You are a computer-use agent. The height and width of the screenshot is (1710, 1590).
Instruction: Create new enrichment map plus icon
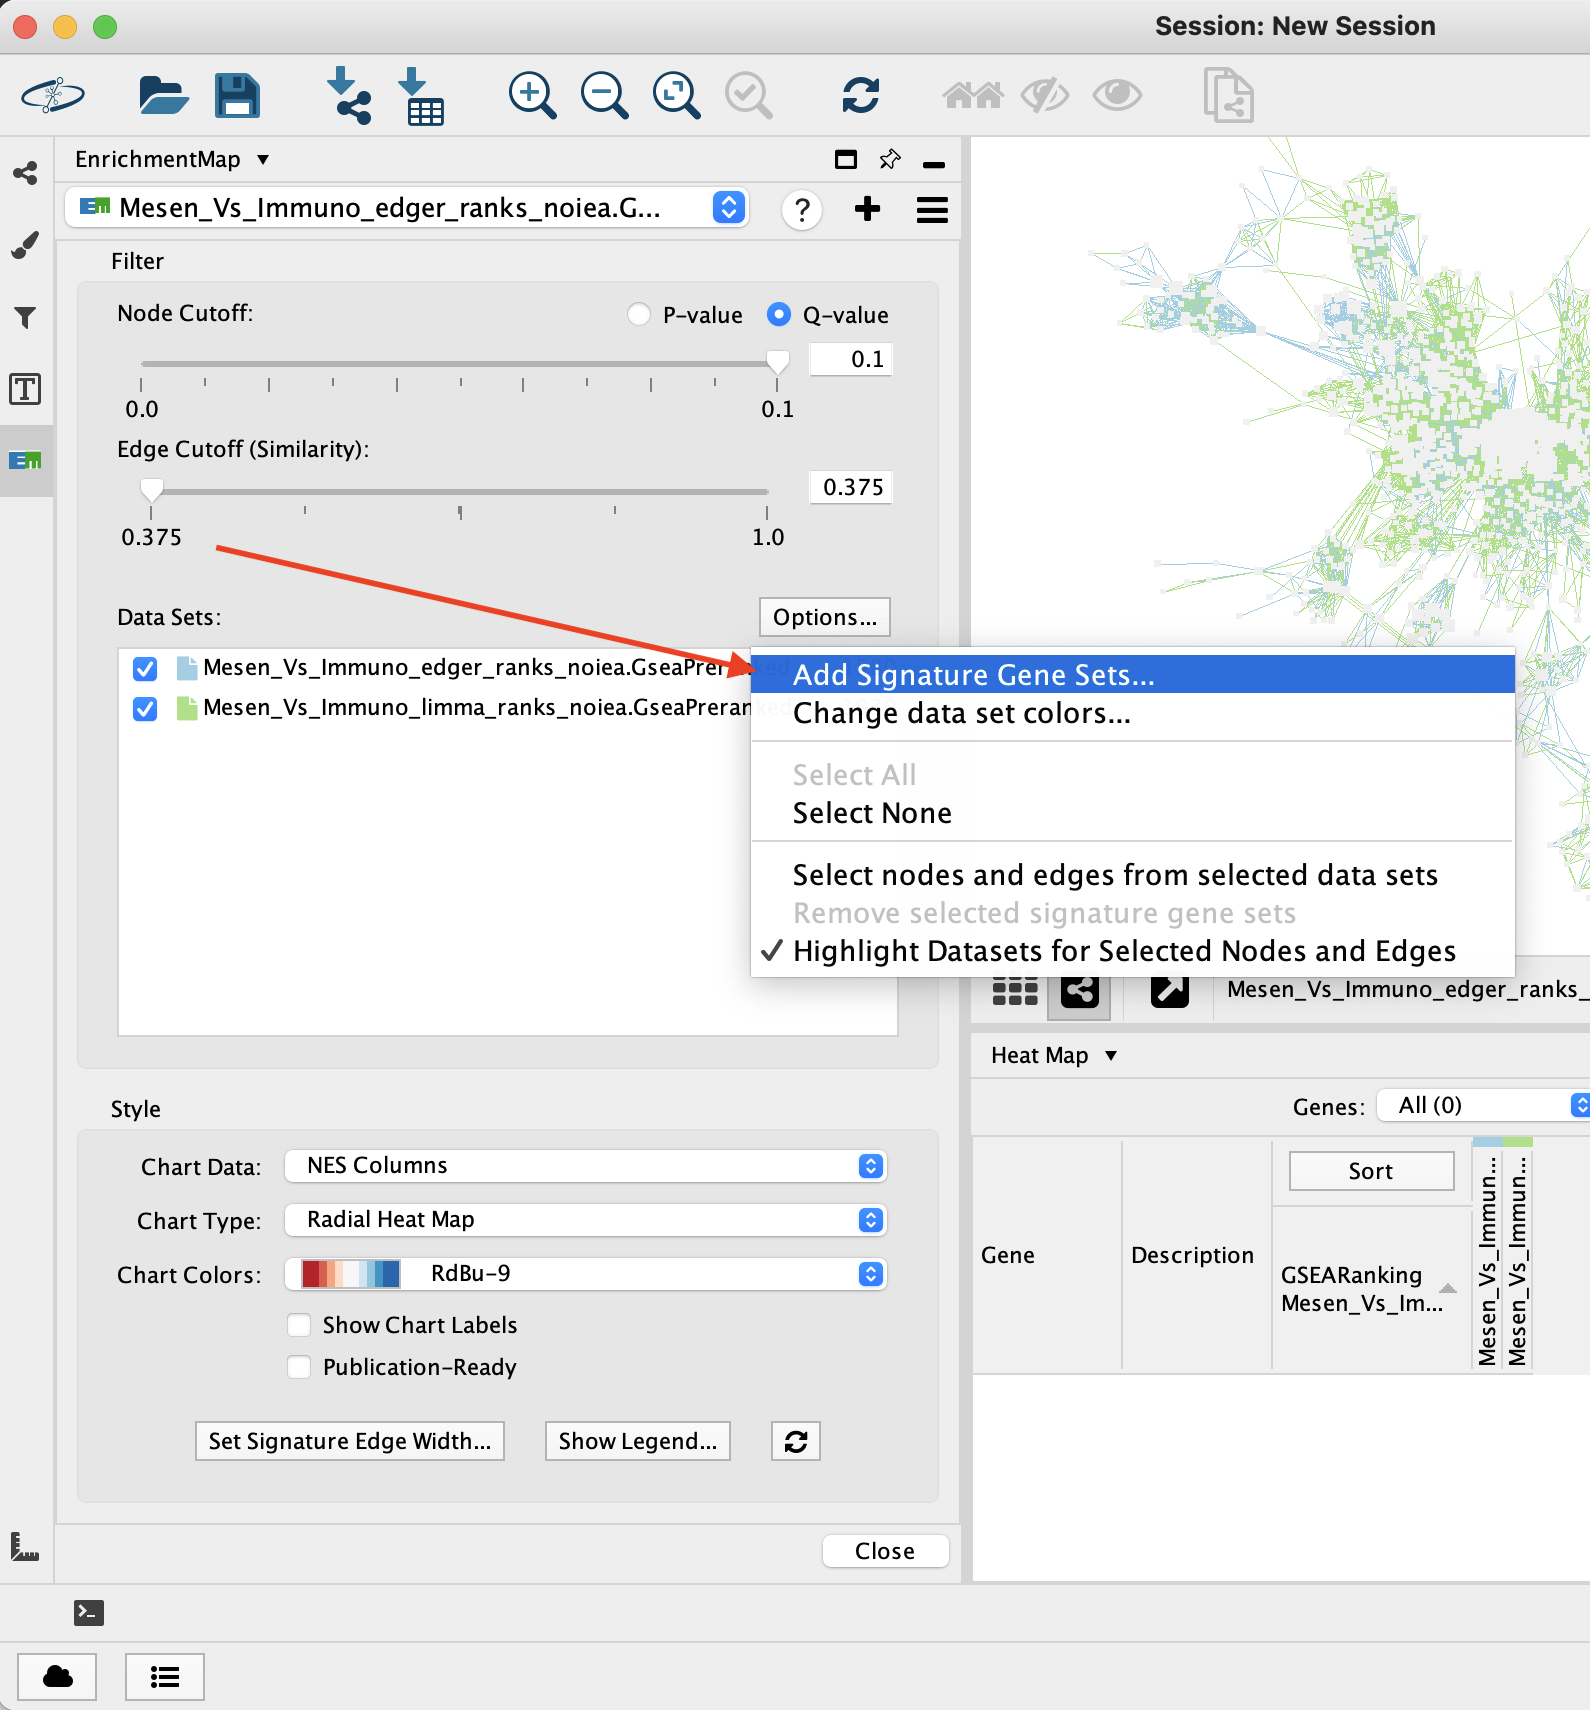point(867,209)
